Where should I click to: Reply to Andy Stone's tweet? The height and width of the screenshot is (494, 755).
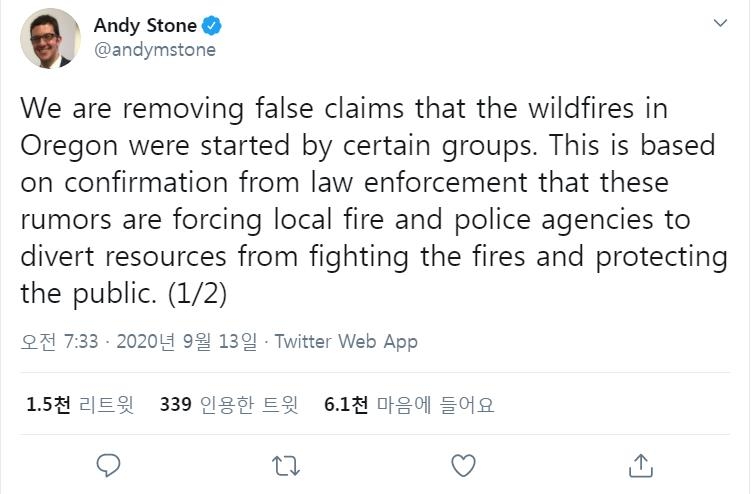[x=109, y=465]
